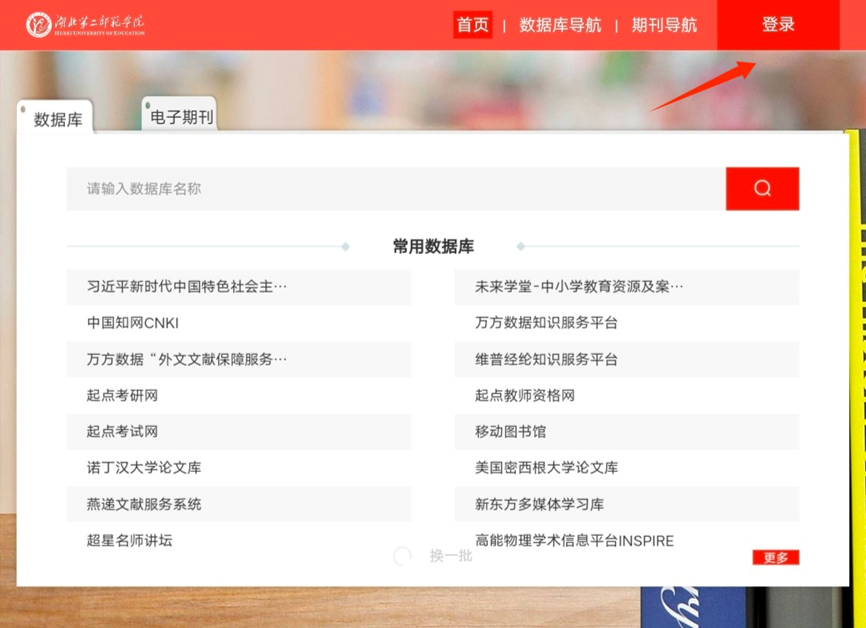Image resolution: width=866 pixels, height=628 pixels.
Task: Open the 登录 login button
Action: pyautogui.click(x=779, y=25)
